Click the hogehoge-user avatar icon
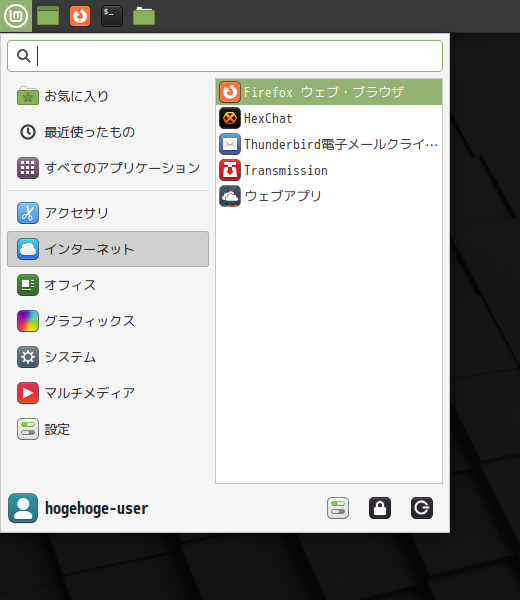This screenshot has width=520, height=600. tap(23, 508)
